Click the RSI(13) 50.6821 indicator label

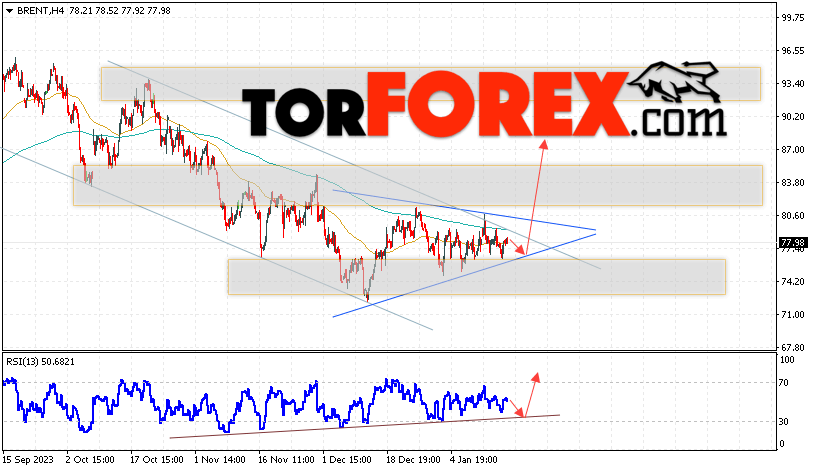40,362
